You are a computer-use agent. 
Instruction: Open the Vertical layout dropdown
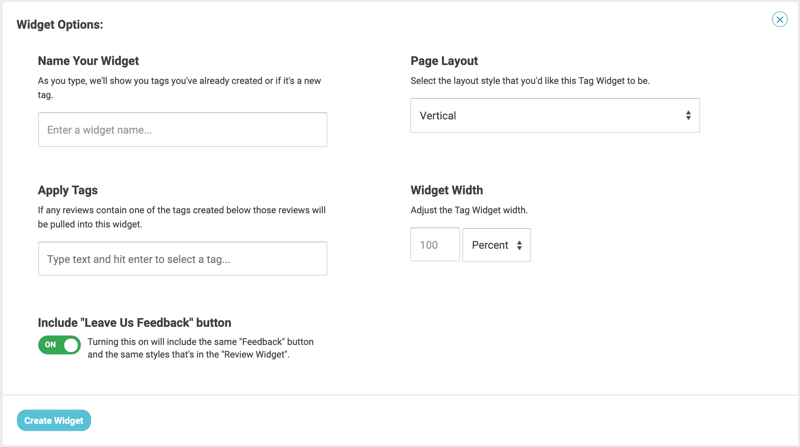(555, 116)
